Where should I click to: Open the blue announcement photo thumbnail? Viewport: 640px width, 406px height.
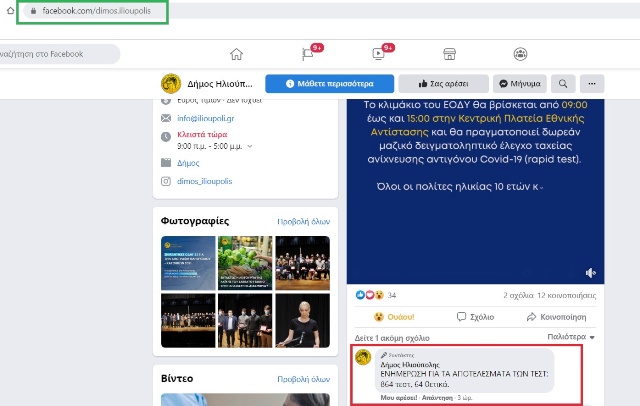tap(188, 263)
